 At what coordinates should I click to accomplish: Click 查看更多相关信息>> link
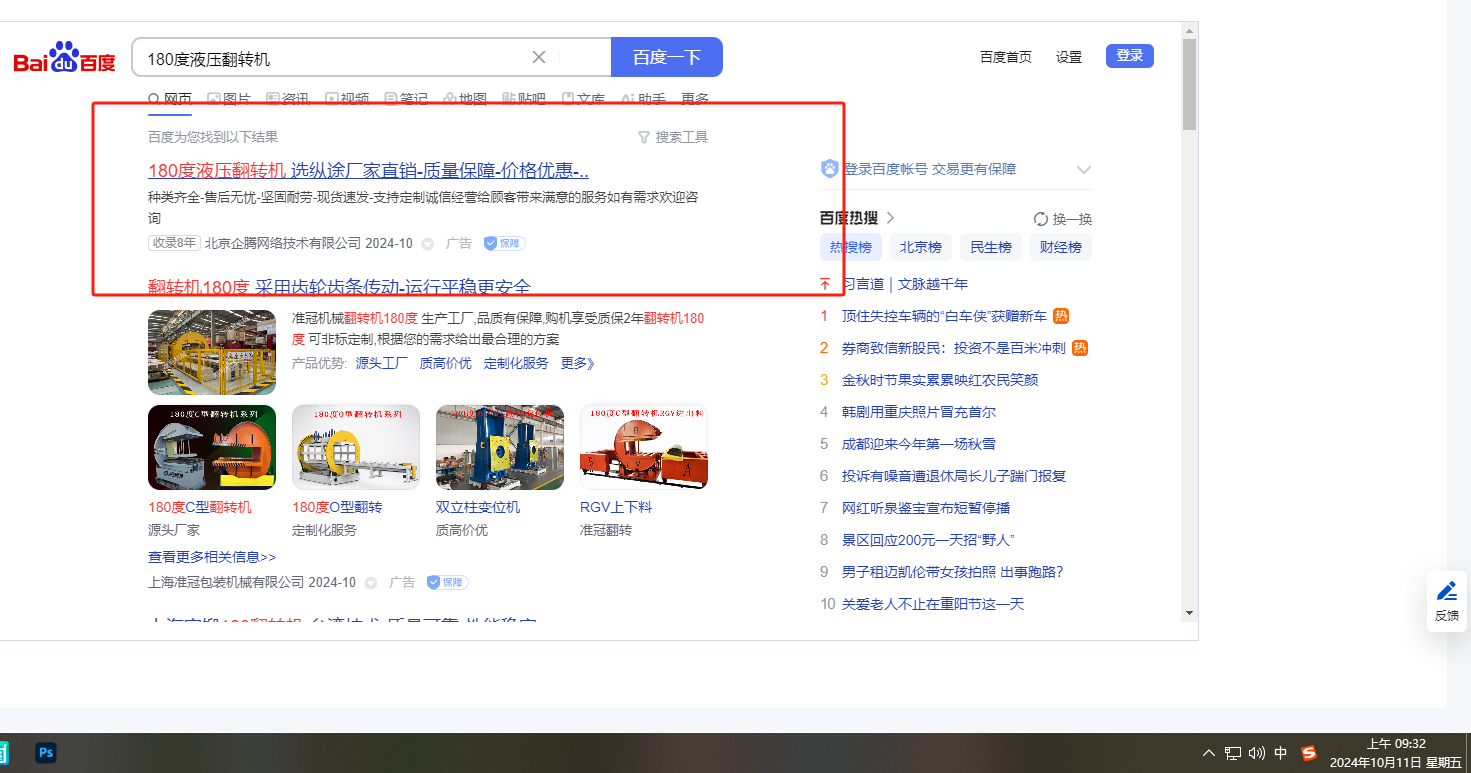pos(212,557)
